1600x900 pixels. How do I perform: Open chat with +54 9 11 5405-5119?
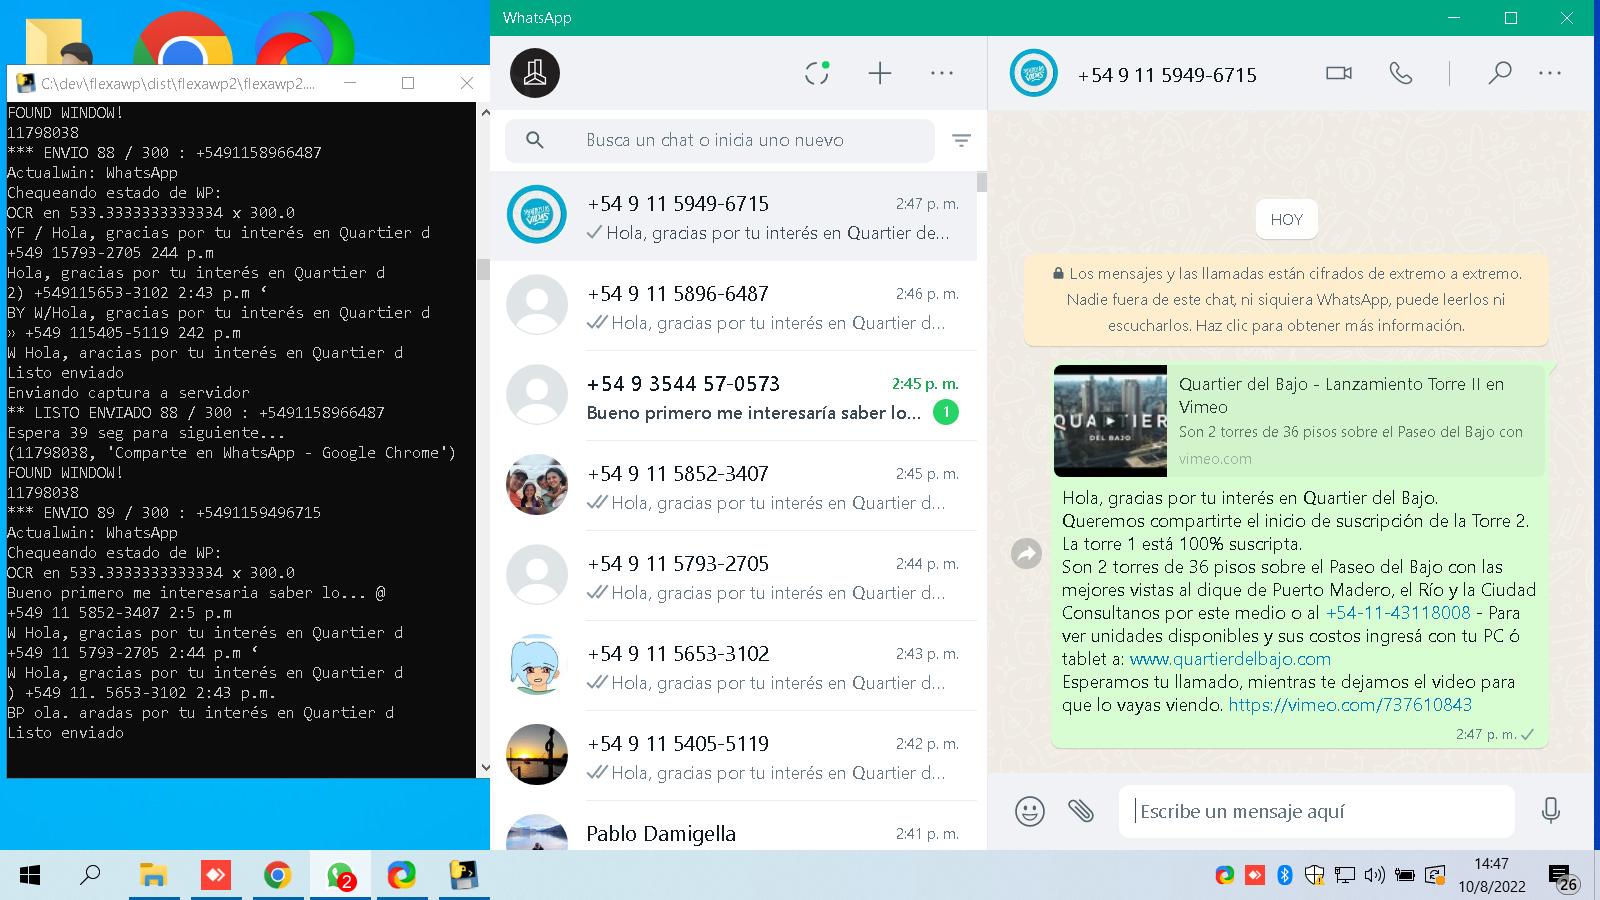click(733, 756)
